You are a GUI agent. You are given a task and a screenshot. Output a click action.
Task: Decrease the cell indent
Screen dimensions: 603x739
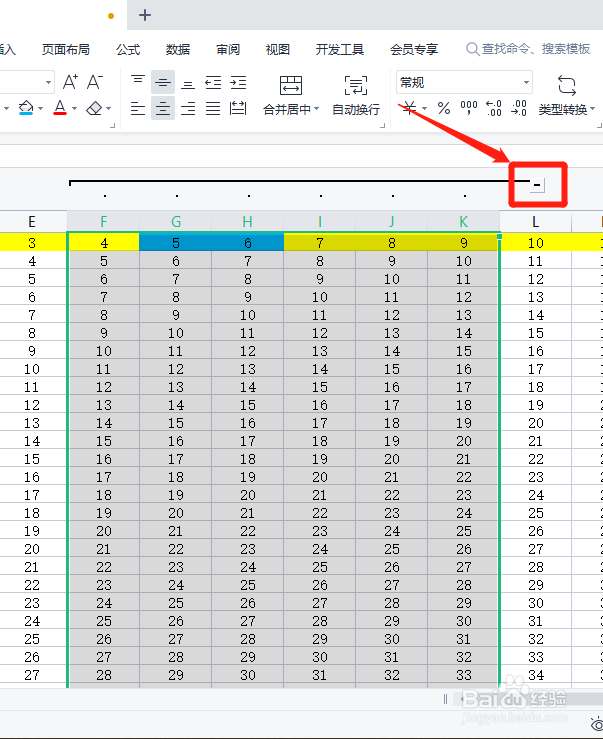(x=213, y=83)
